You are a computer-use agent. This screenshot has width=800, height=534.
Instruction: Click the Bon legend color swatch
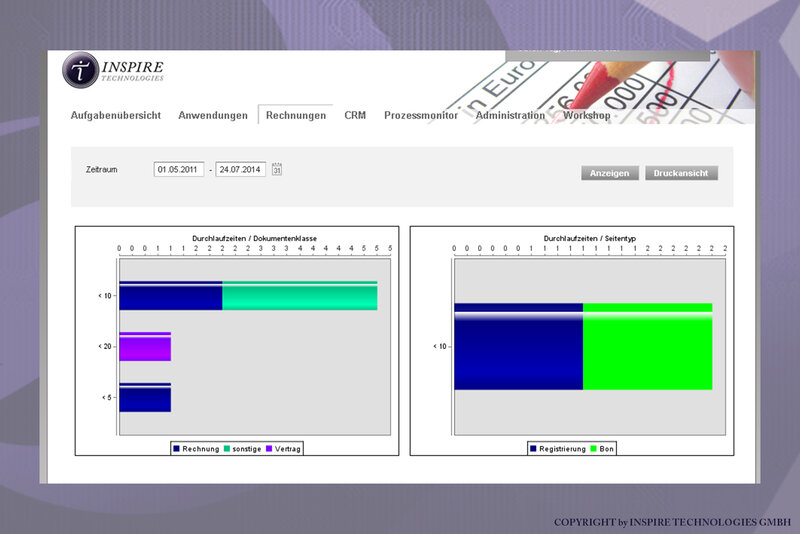tap(593, 449)
